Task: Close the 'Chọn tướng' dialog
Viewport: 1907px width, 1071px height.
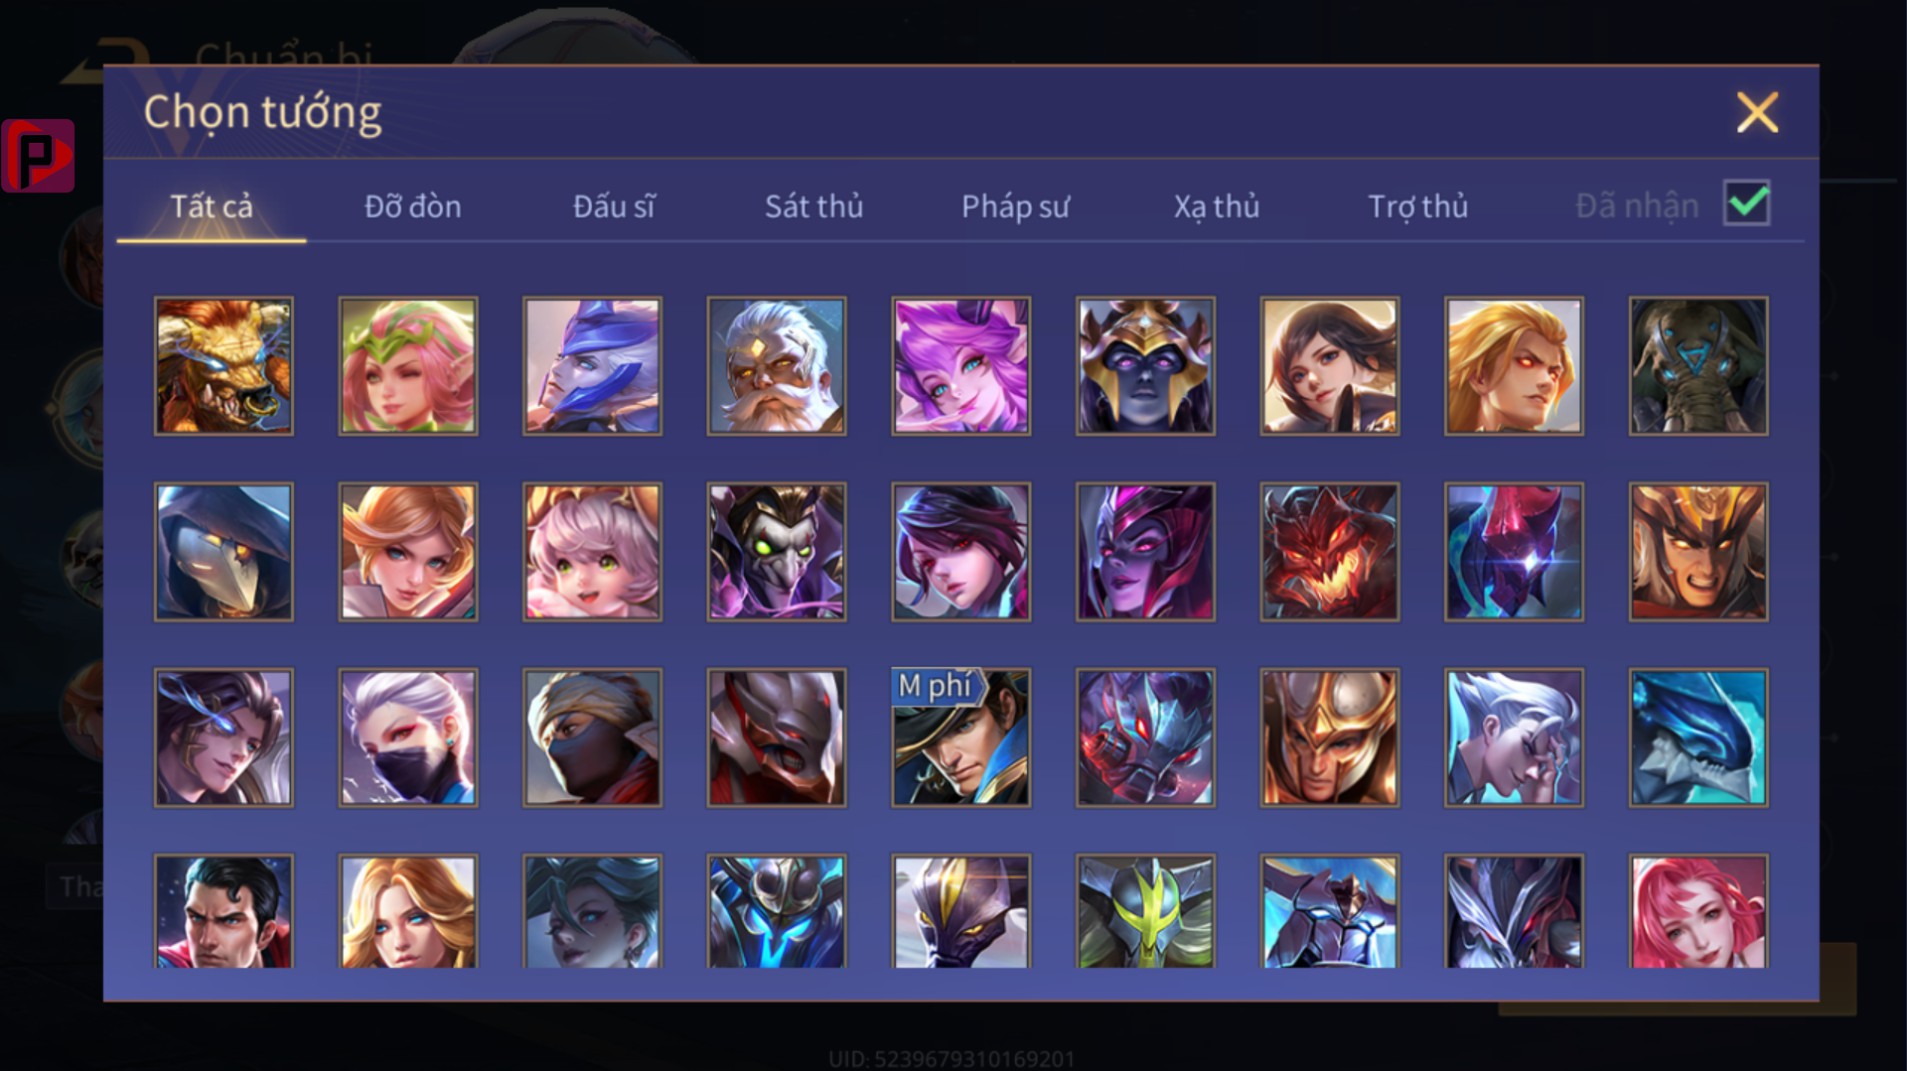Action: (x=1757, y=112)
